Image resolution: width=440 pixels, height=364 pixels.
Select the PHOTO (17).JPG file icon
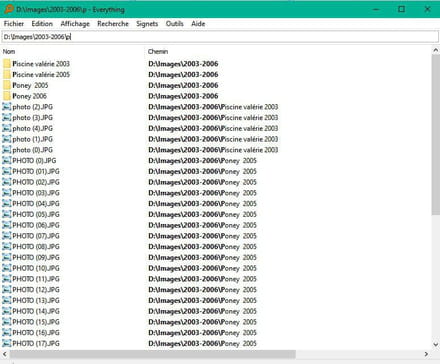pos(7,343)
